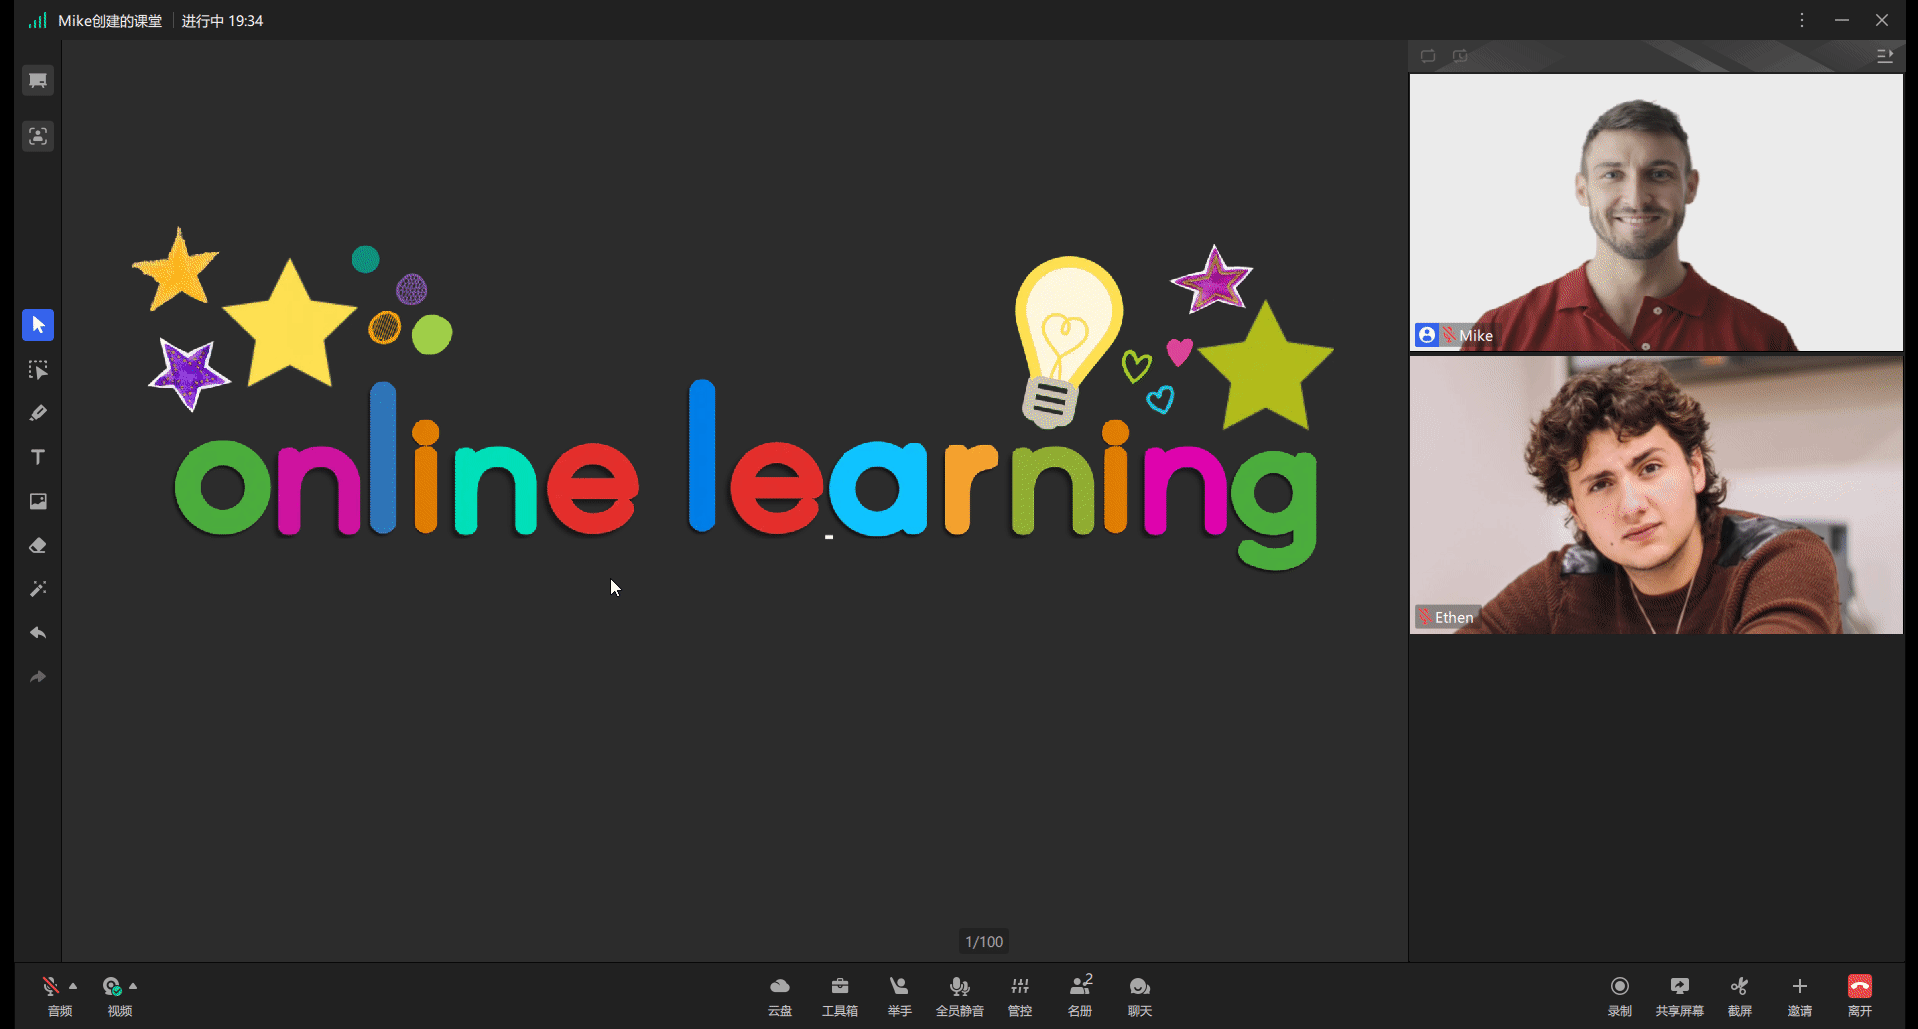Open the roster list (名册)
Viewport: 1918px width, 1029px height.
1080,996
